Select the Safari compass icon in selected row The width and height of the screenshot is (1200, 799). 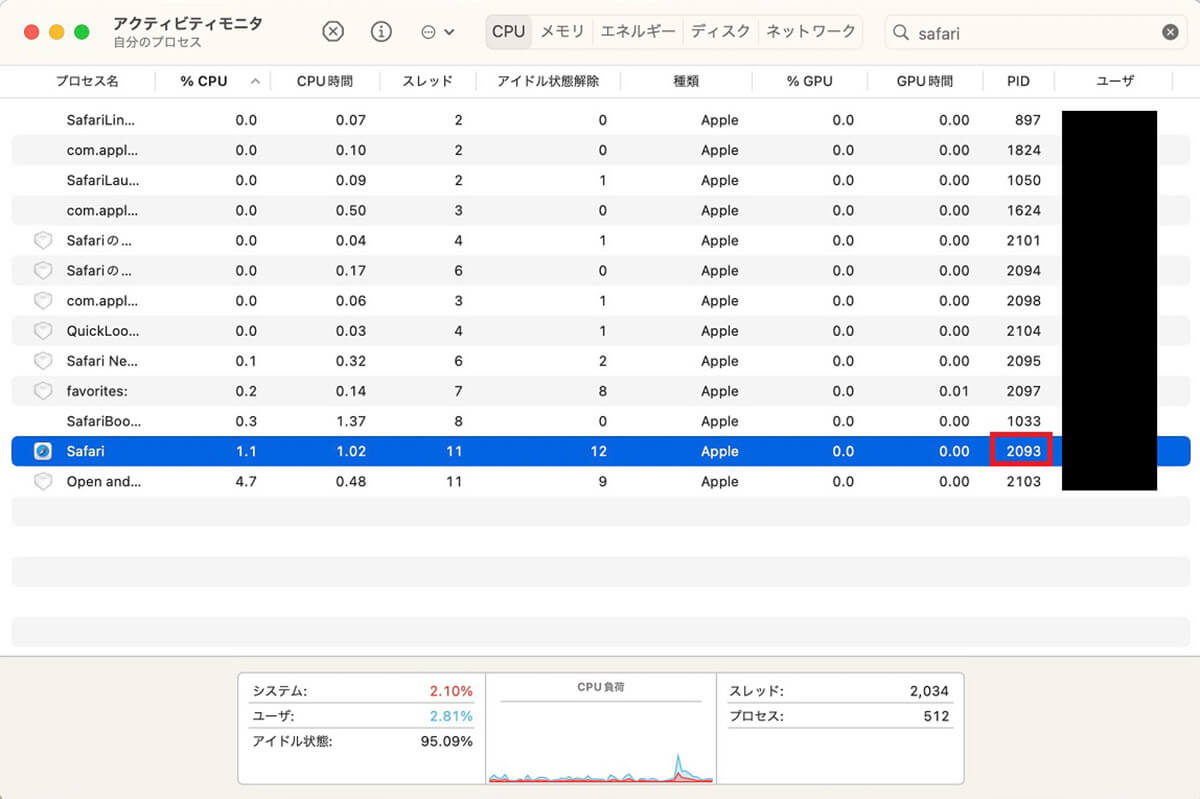(43, 451)
